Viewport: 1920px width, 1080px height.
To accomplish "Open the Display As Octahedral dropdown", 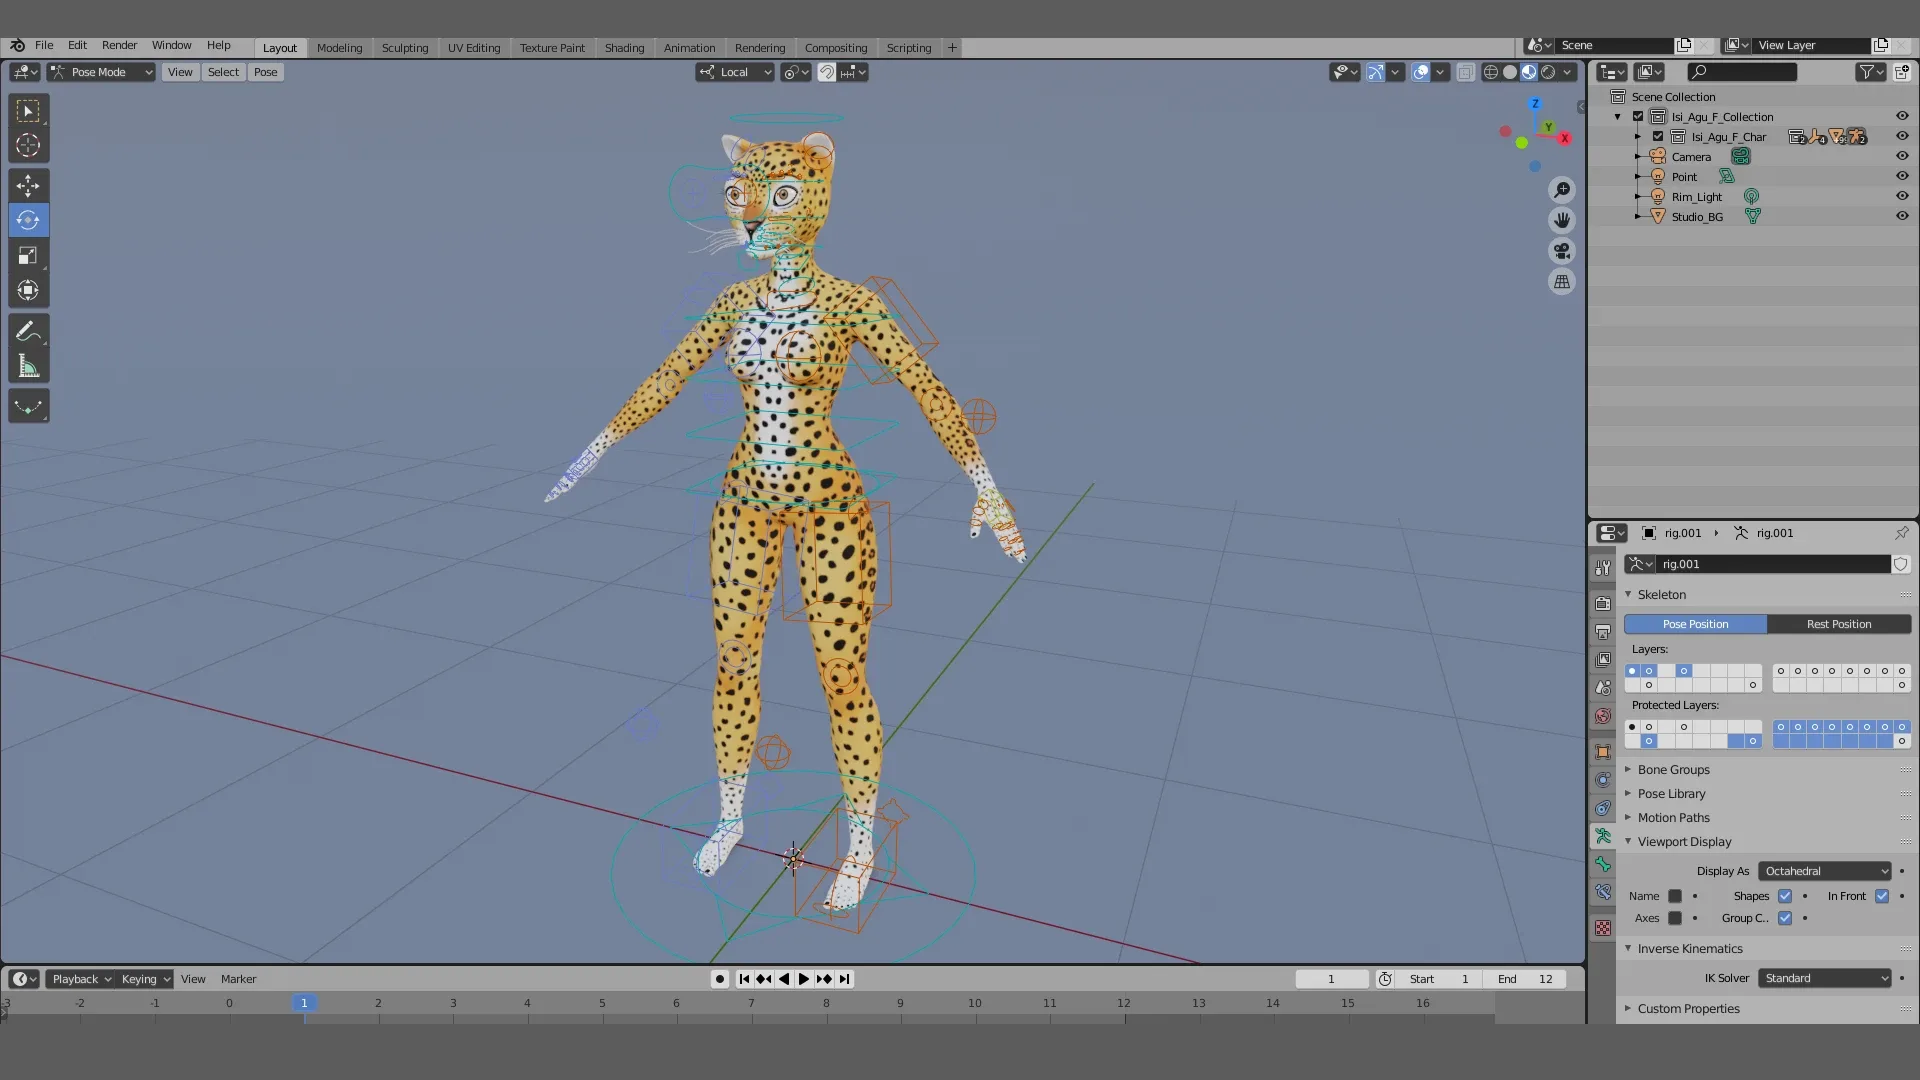I will coord(1825,871).
